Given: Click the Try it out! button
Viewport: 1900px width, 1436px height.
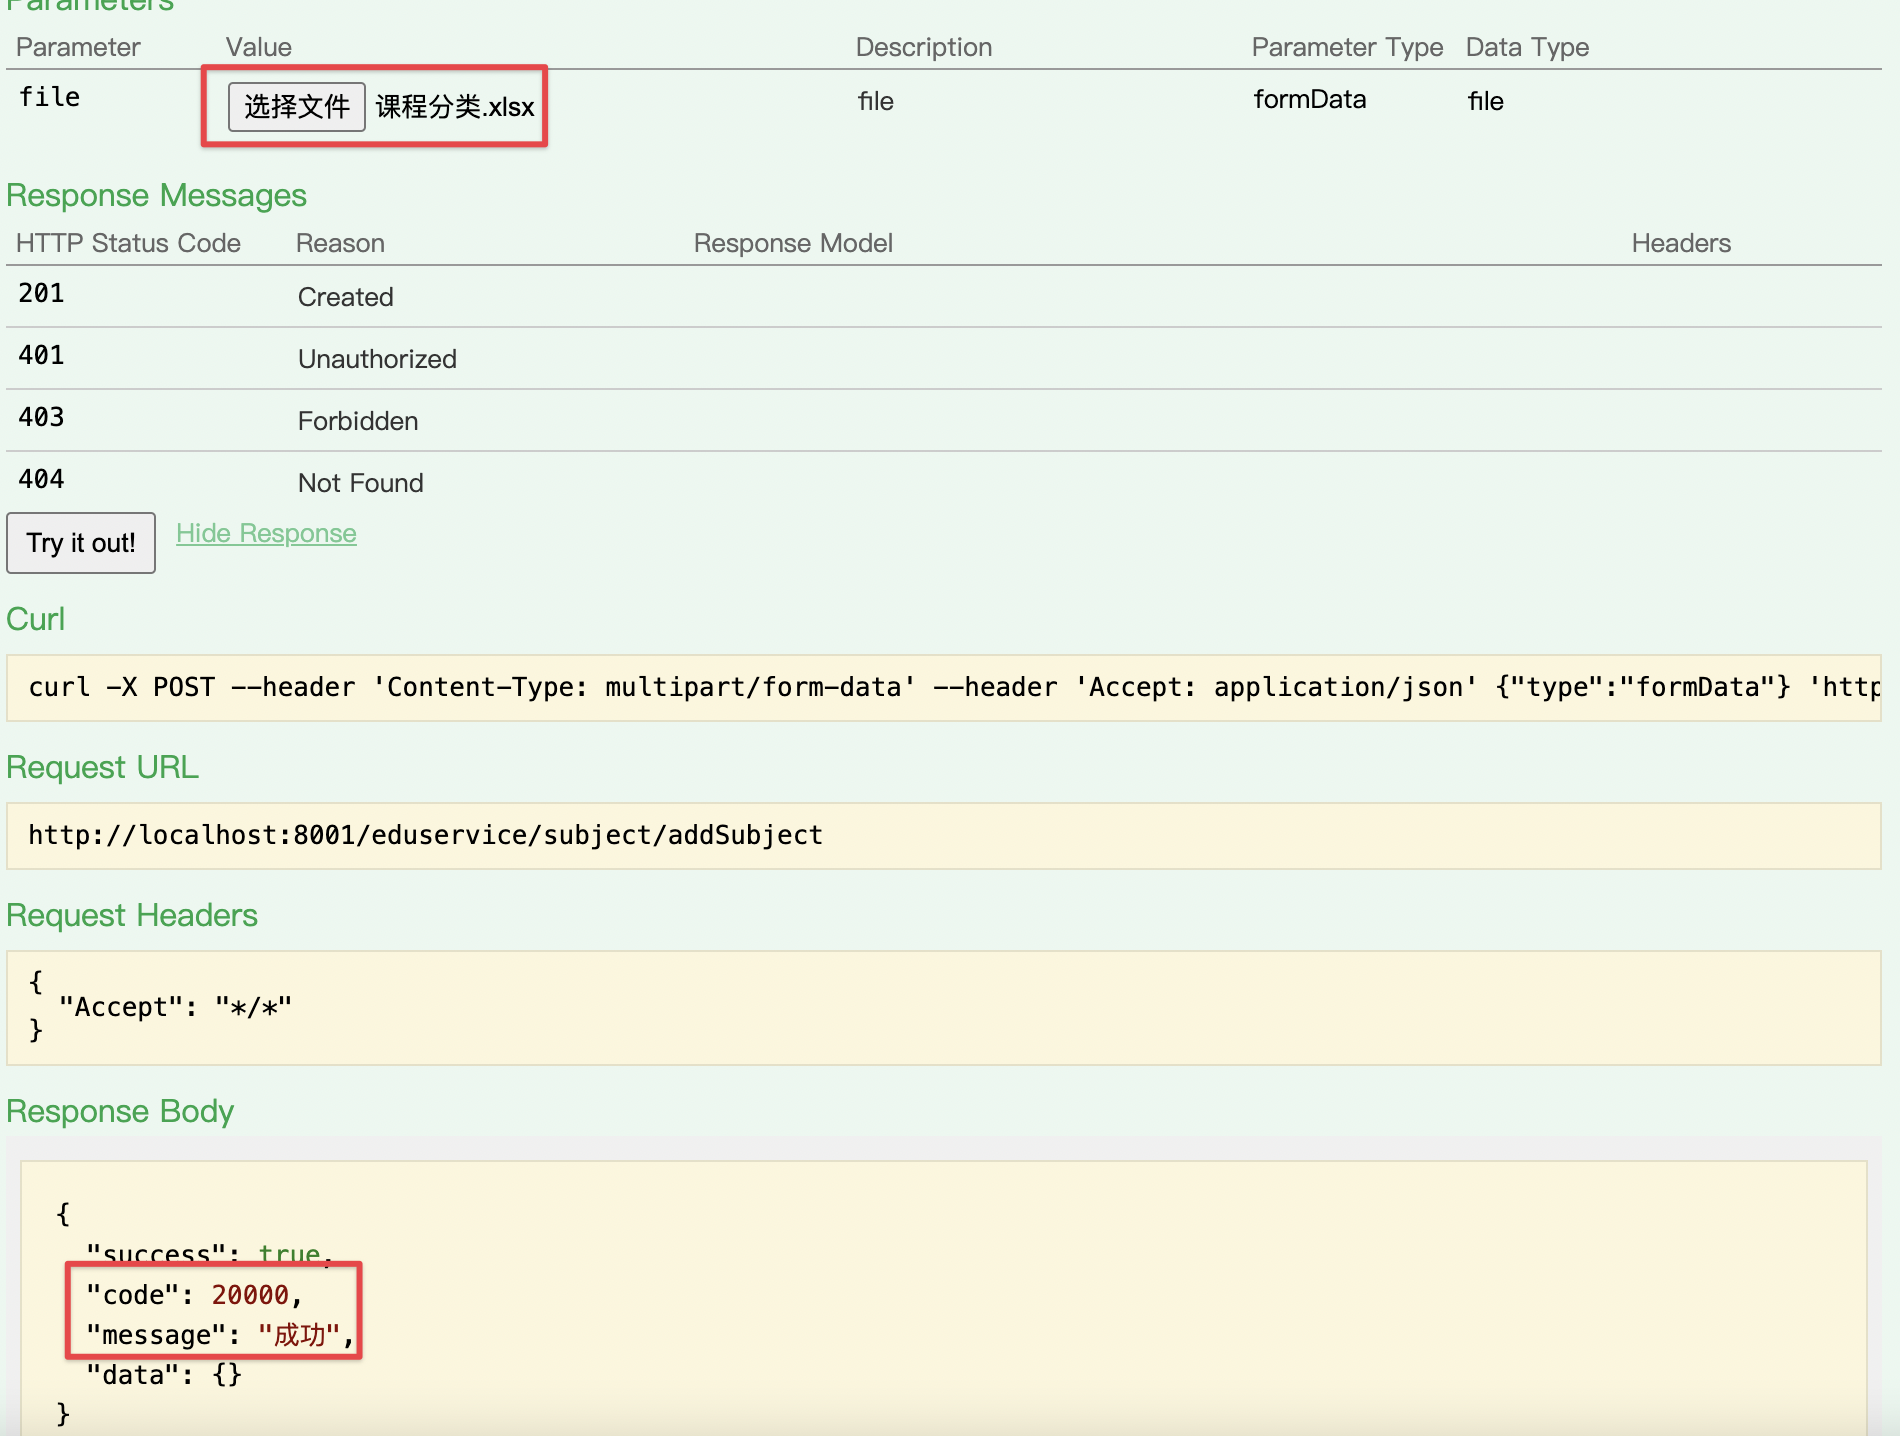Looking at the screenshot, I should [x=81, y=543].
